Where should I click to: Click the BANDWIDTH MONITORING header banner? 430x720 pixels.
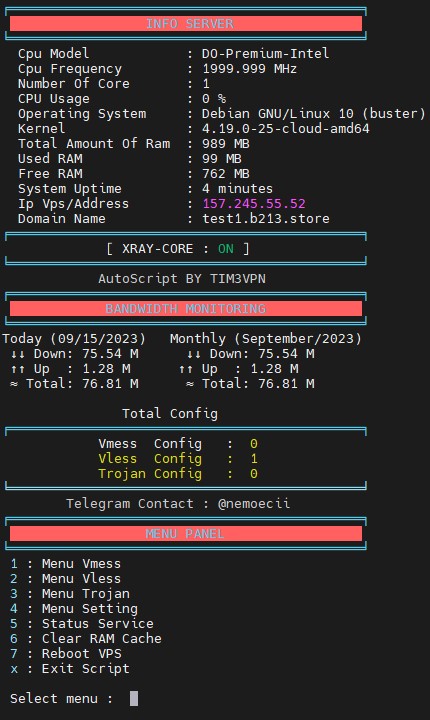coord(186,309)
